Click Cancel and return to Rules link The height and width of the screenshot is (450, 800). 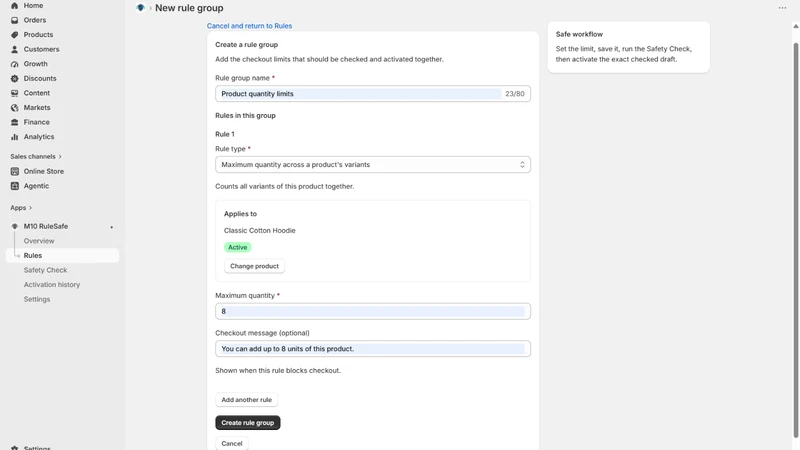pos(249,26)
